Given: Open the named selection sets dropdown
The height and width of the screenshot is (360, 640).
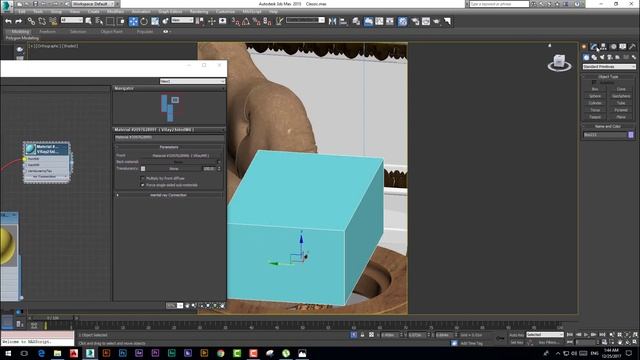Looking at the screenshot, I should pos(305,20).
